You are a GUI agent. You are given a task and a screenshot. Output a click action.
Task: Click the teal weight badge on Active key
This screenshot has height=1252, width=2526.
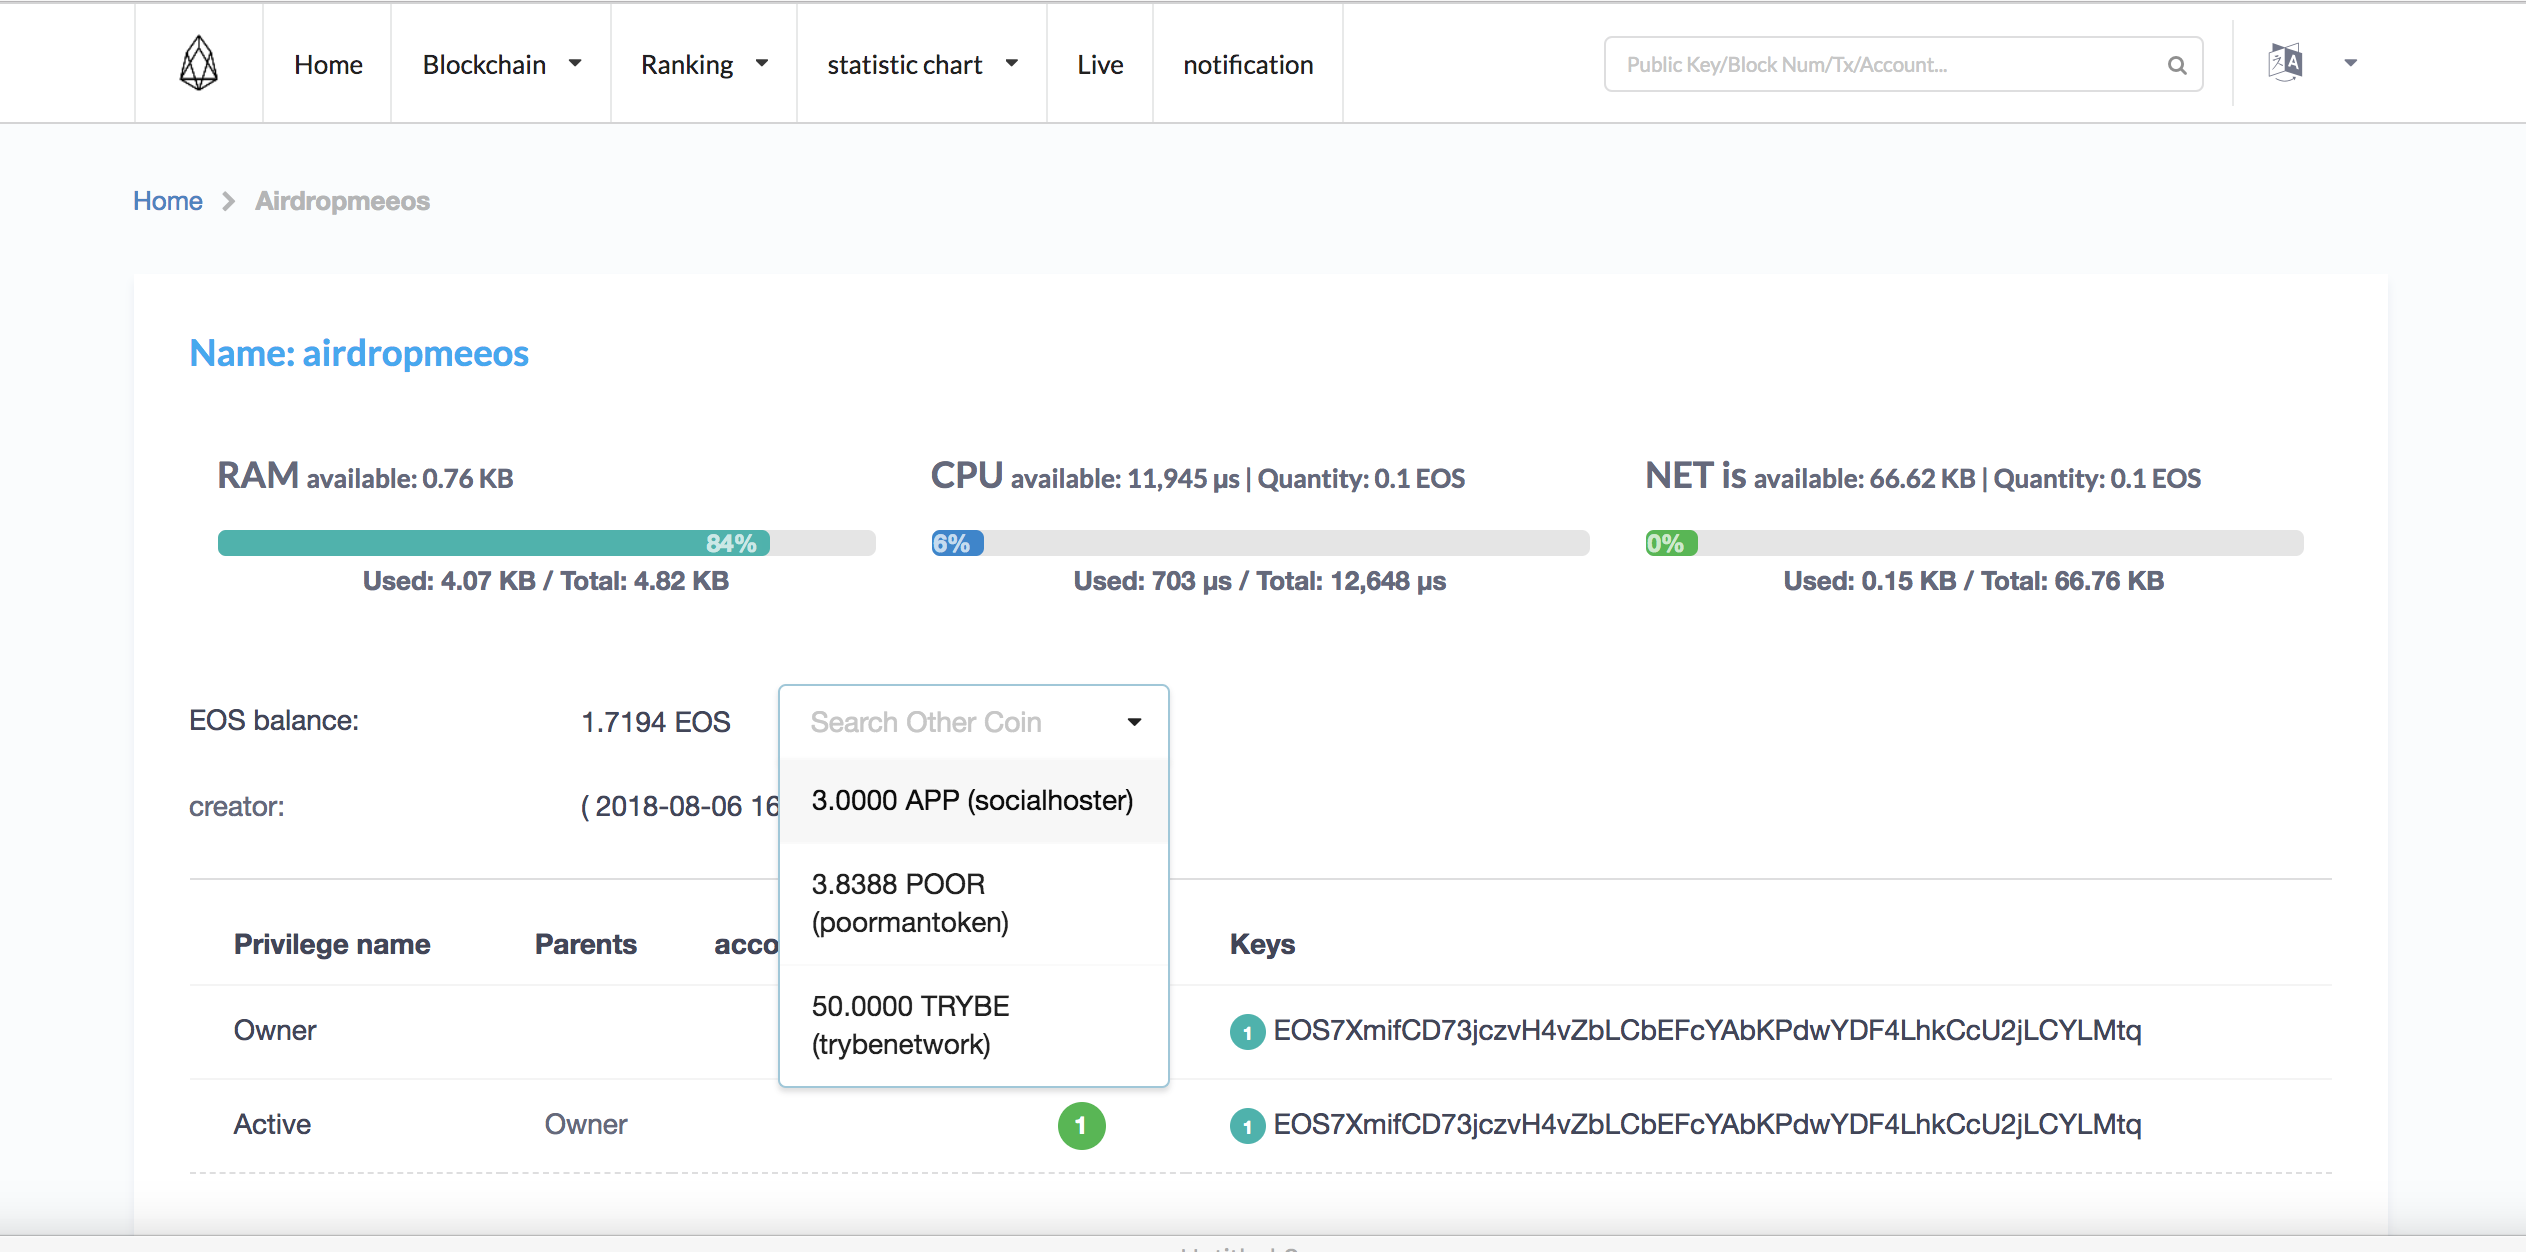click(x=1246, y=1125)
